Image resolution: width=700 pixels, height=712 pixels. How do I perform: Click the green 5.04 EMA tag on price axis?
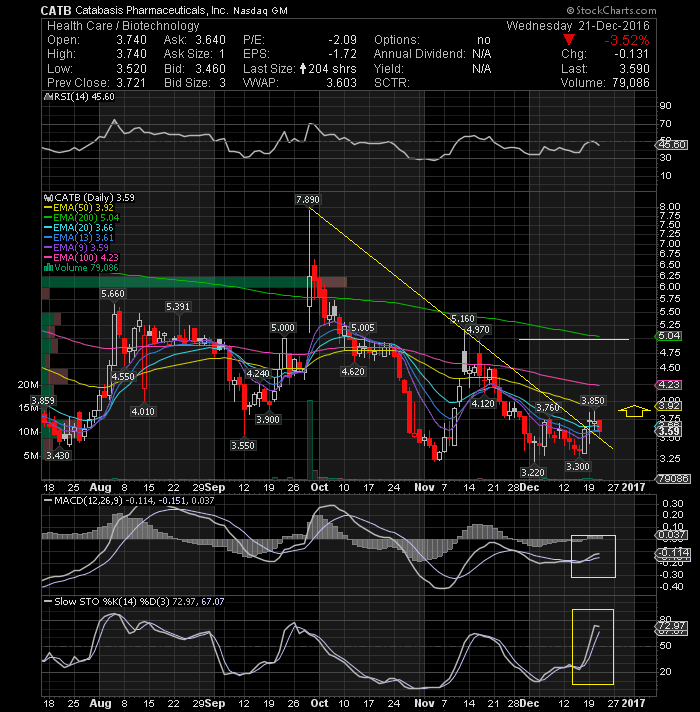click(670, 336)
